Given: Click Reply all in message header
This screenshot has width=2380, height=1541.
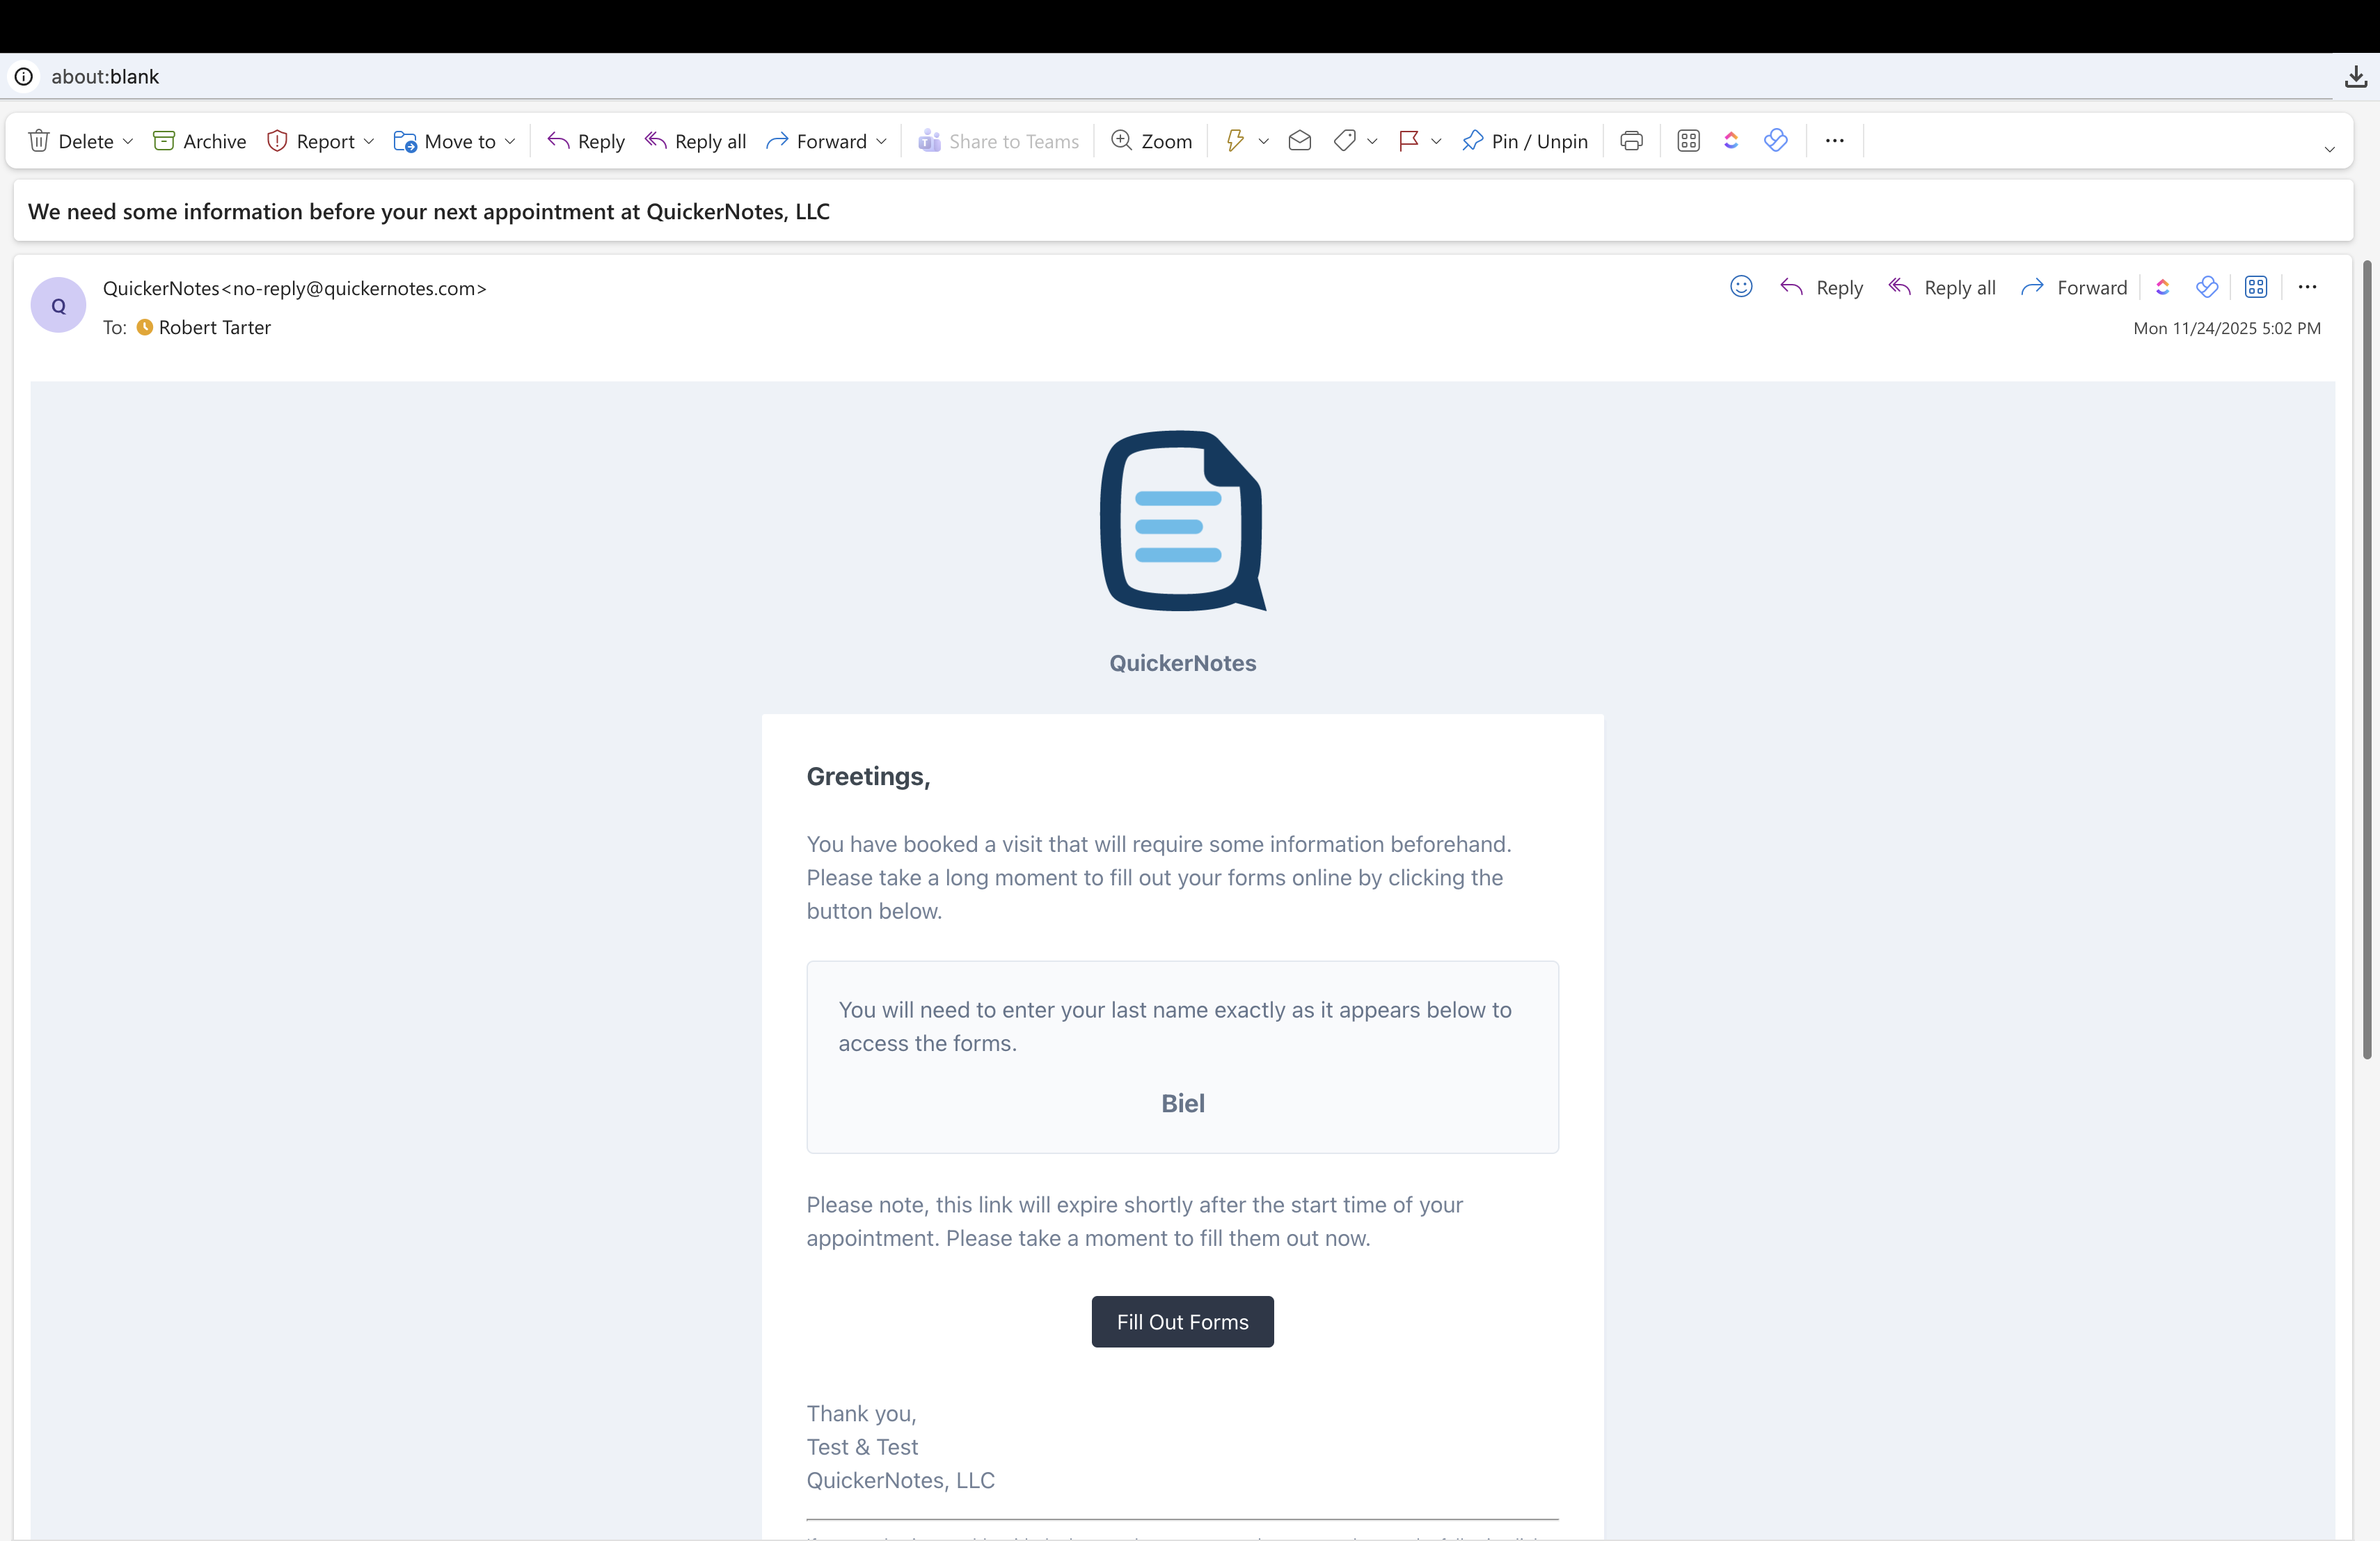Looking at the screenshot, I should pos(1942,287).
